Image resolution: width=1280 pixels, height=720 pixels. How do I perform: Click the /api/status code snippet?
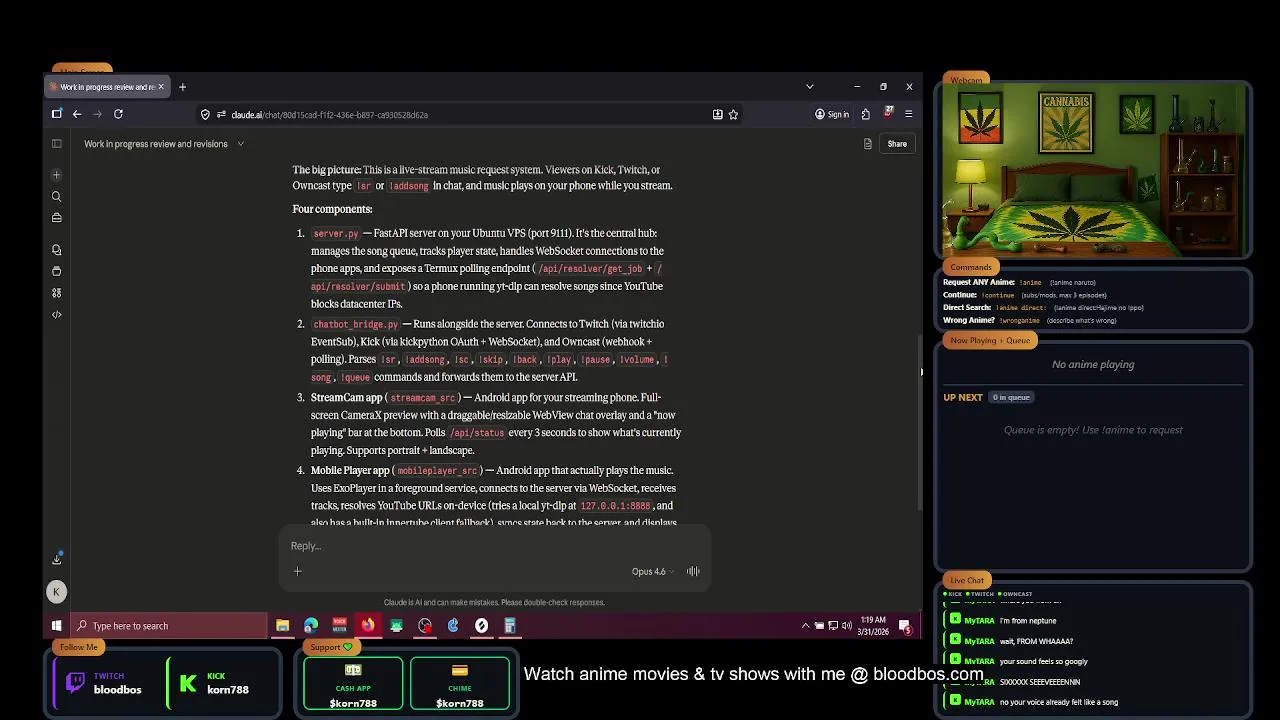(477, 433)
